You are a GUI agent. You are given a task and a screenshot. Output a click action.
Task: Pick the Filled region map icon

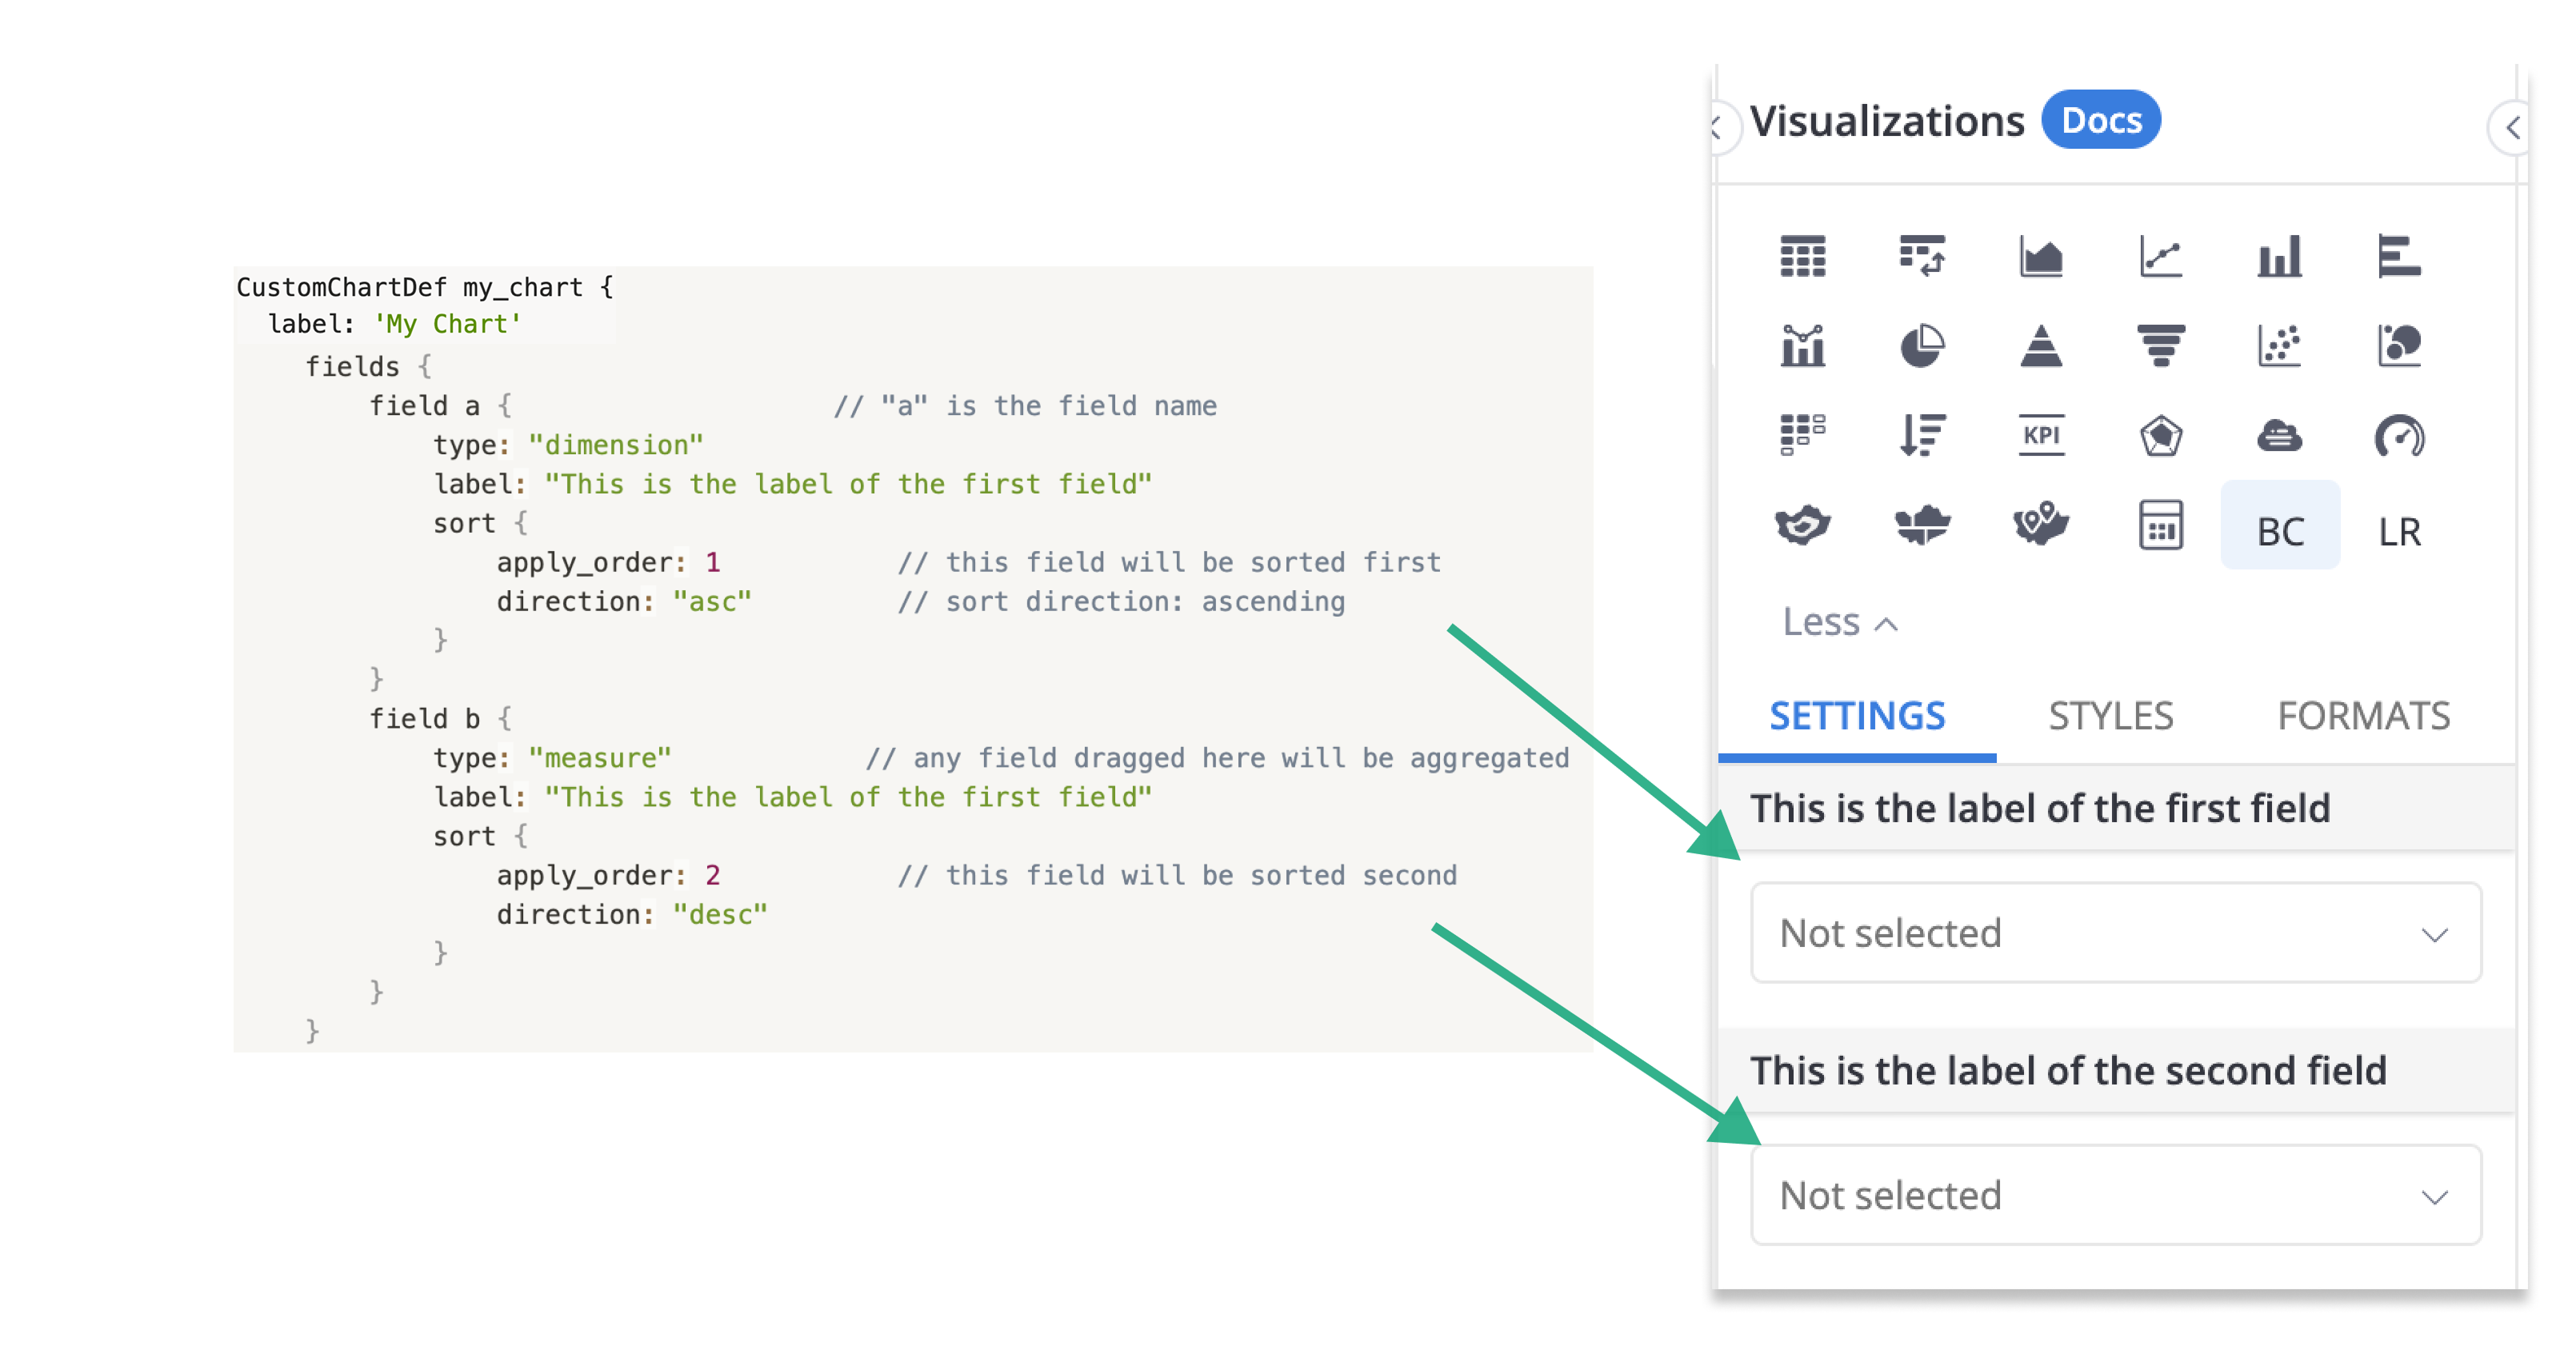point(1921,524)
